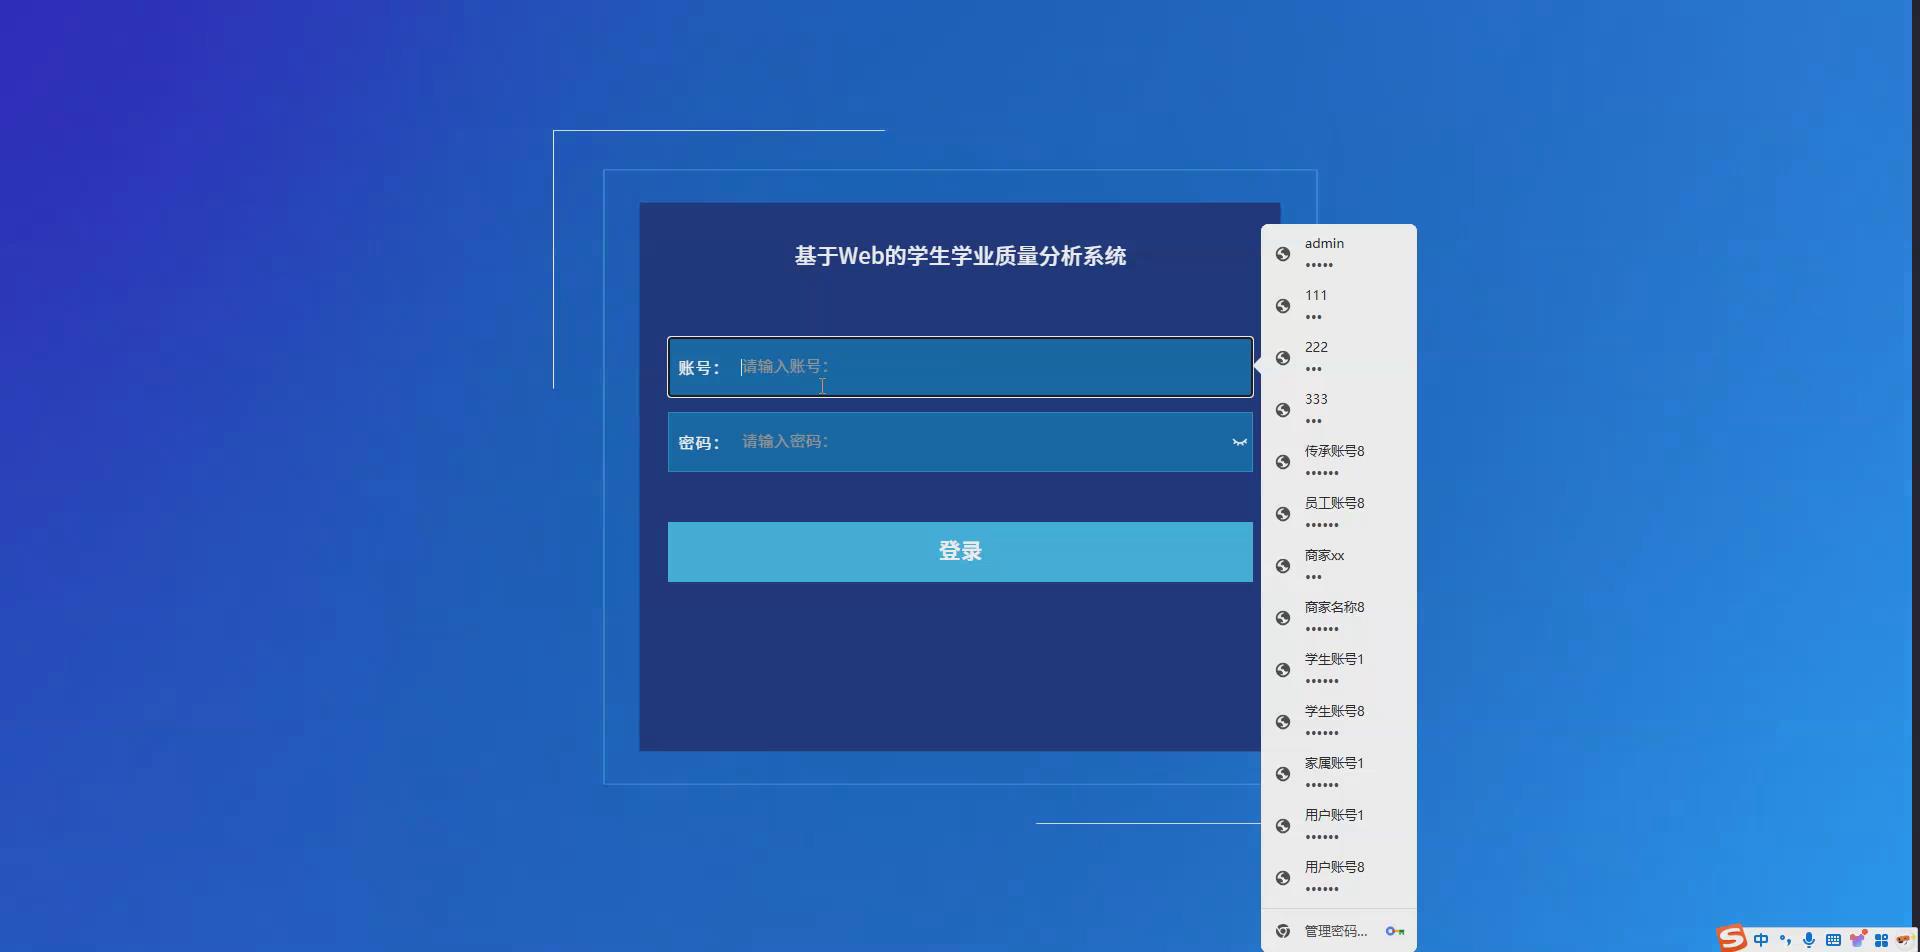Screen dimensions: 1920x952
Task: Click the Sogou skin center icon with red dot
Action: click(x=1857, y=938)
